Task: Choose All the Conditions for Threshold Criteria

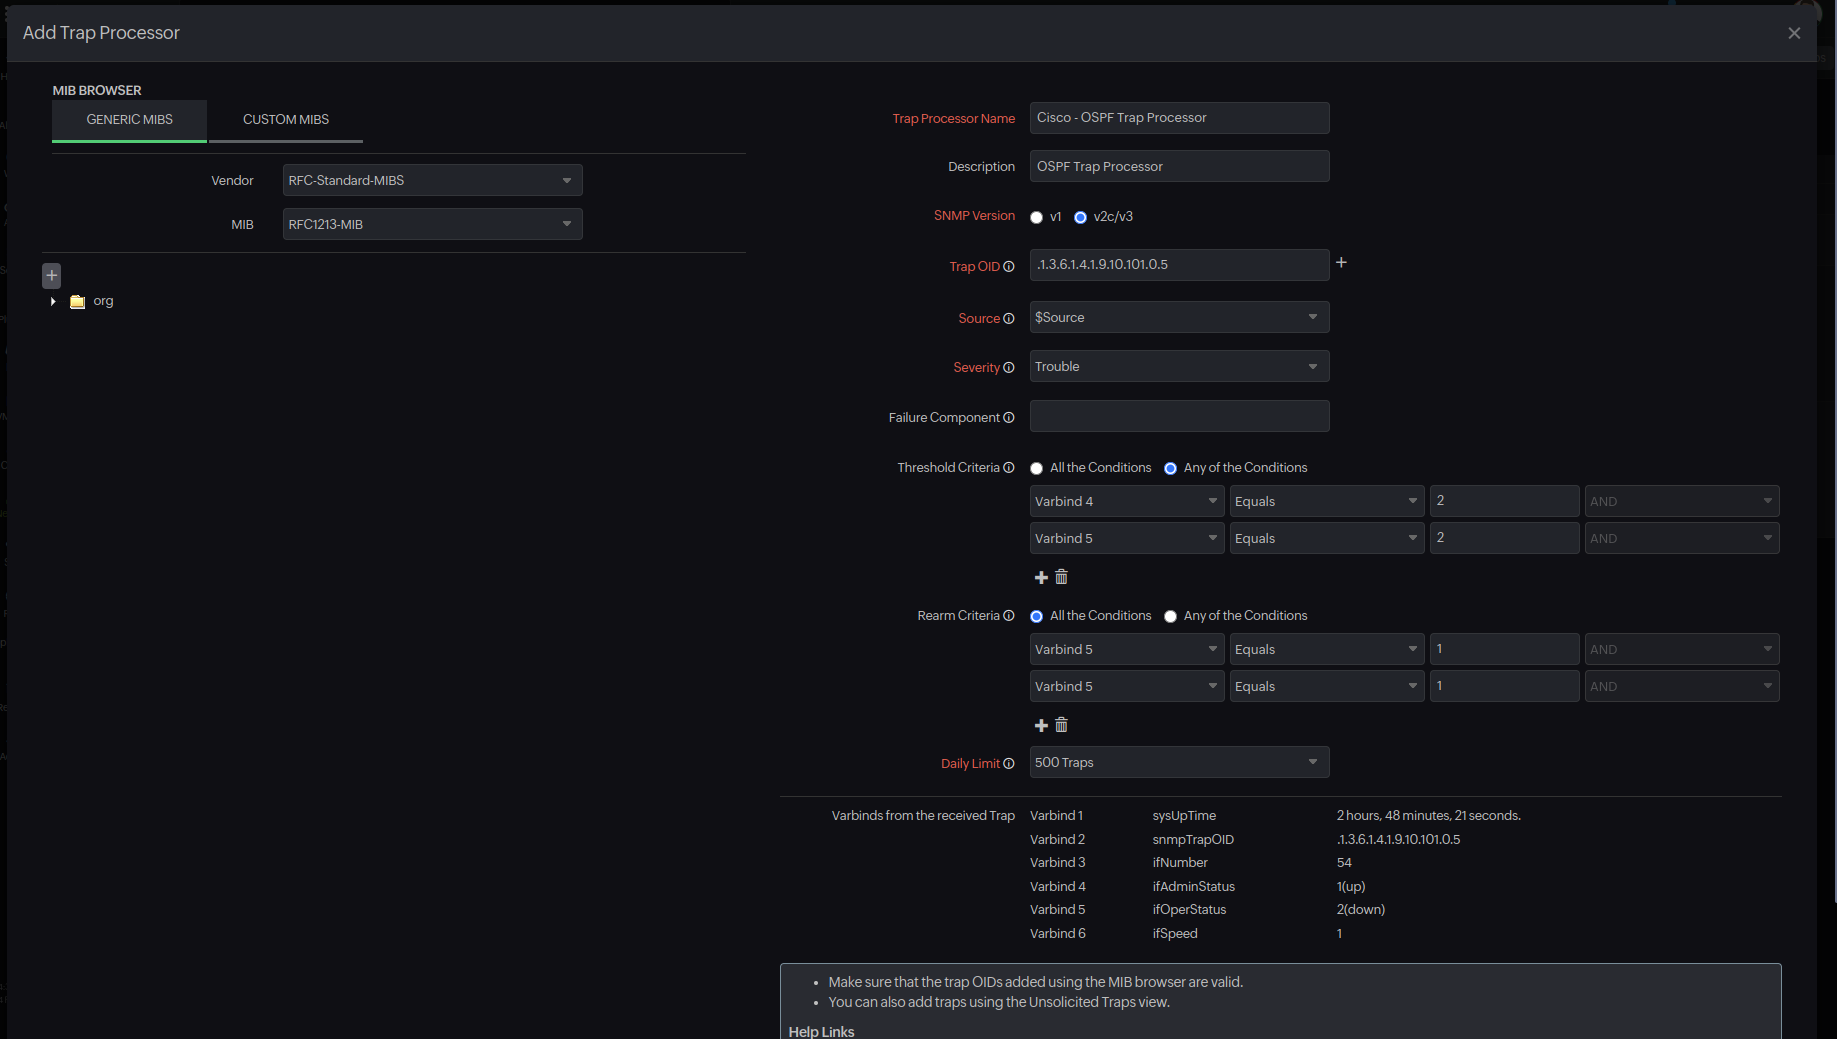Action: [x=1037, y=469]
